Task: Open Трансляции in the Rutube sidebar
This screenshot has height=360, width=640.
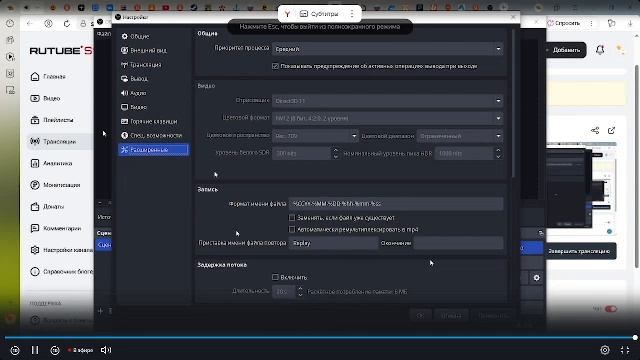Action: pyautogui.click(x=59, y=142)
